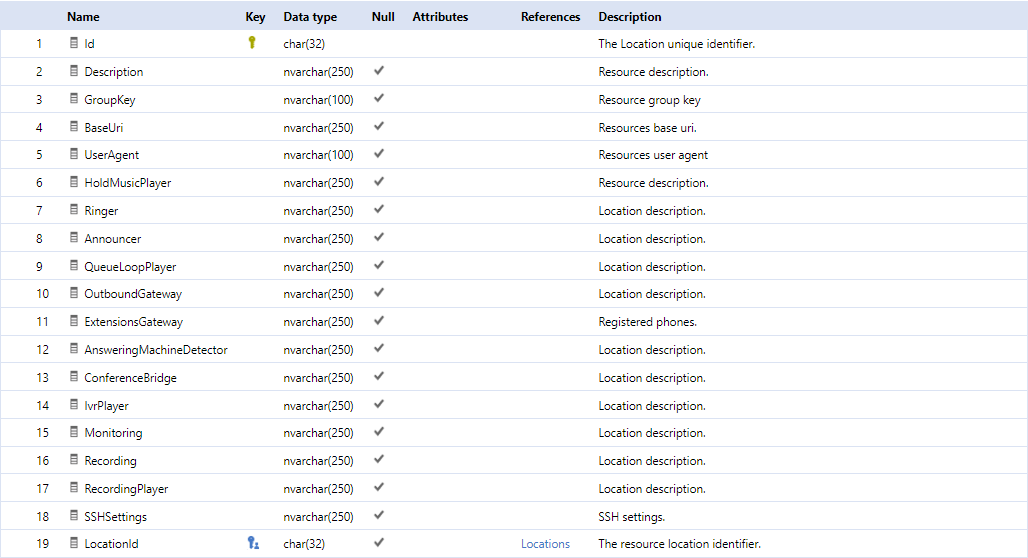Toggle Null checkmark for Ringer row

click(x=379, y=210)
